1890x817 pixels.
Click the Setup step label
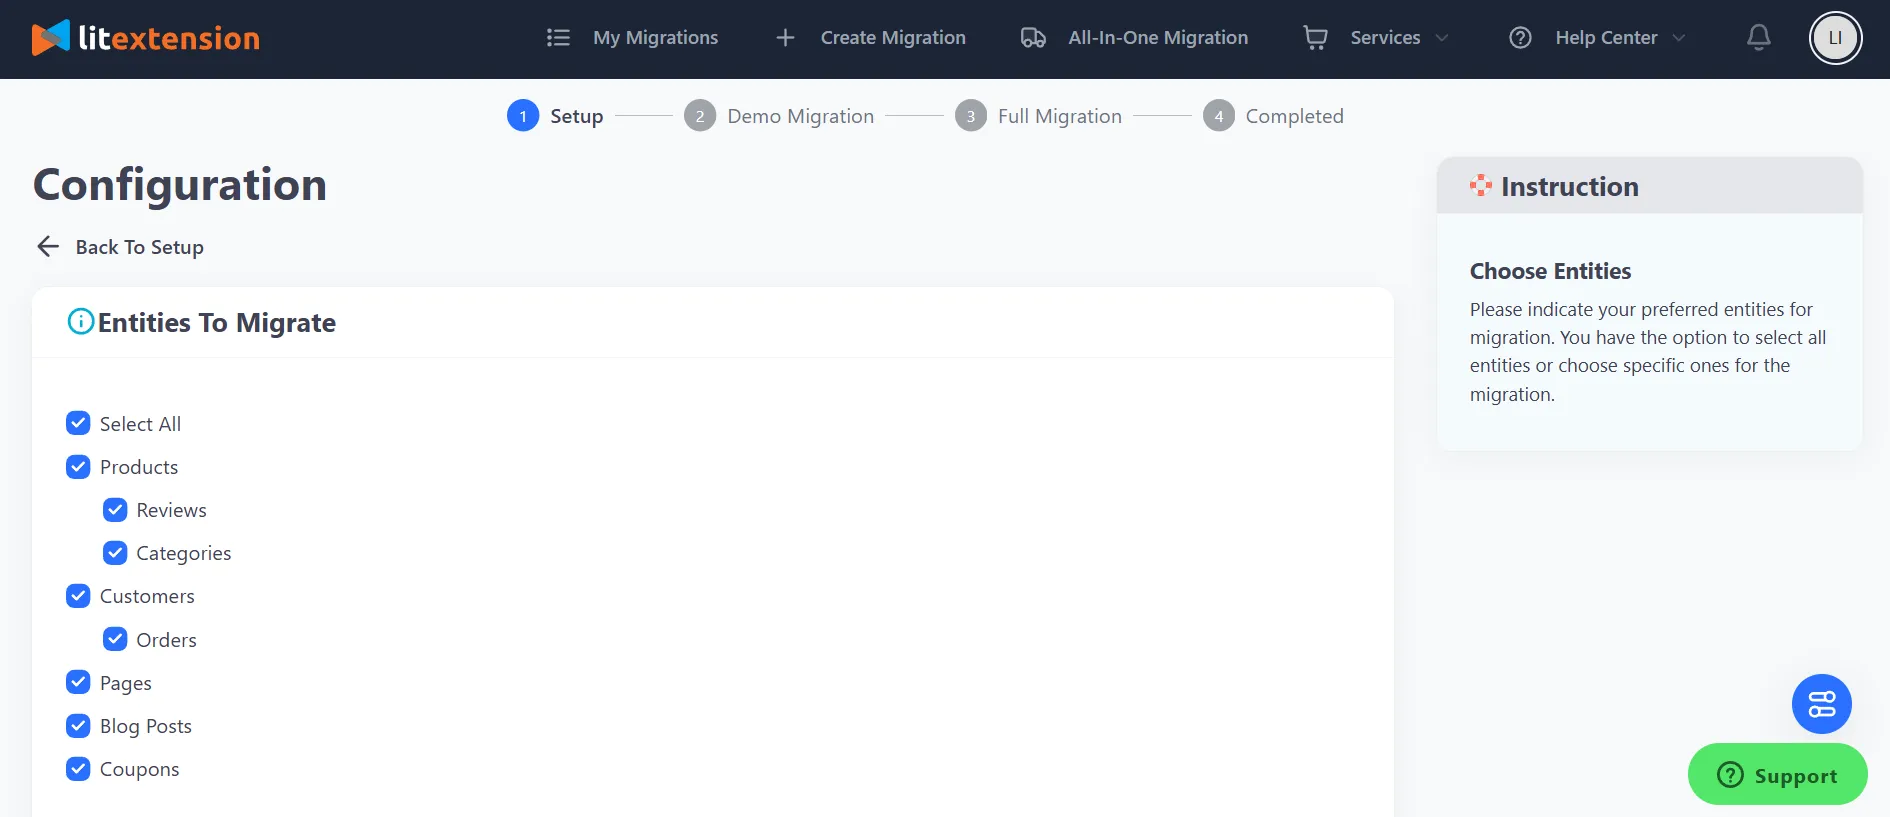click(x=577, y=116)
